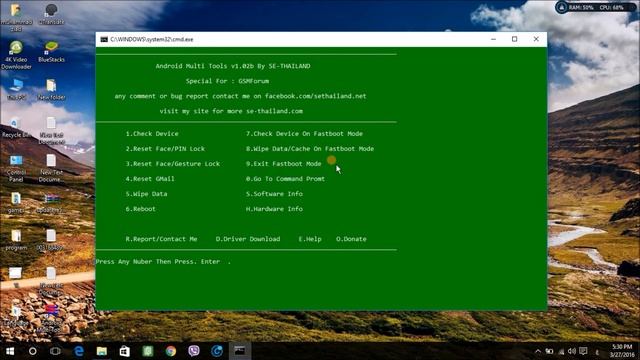640x360 pixels.
Task: Show hidden system tray icons
Action: (538, 351)
